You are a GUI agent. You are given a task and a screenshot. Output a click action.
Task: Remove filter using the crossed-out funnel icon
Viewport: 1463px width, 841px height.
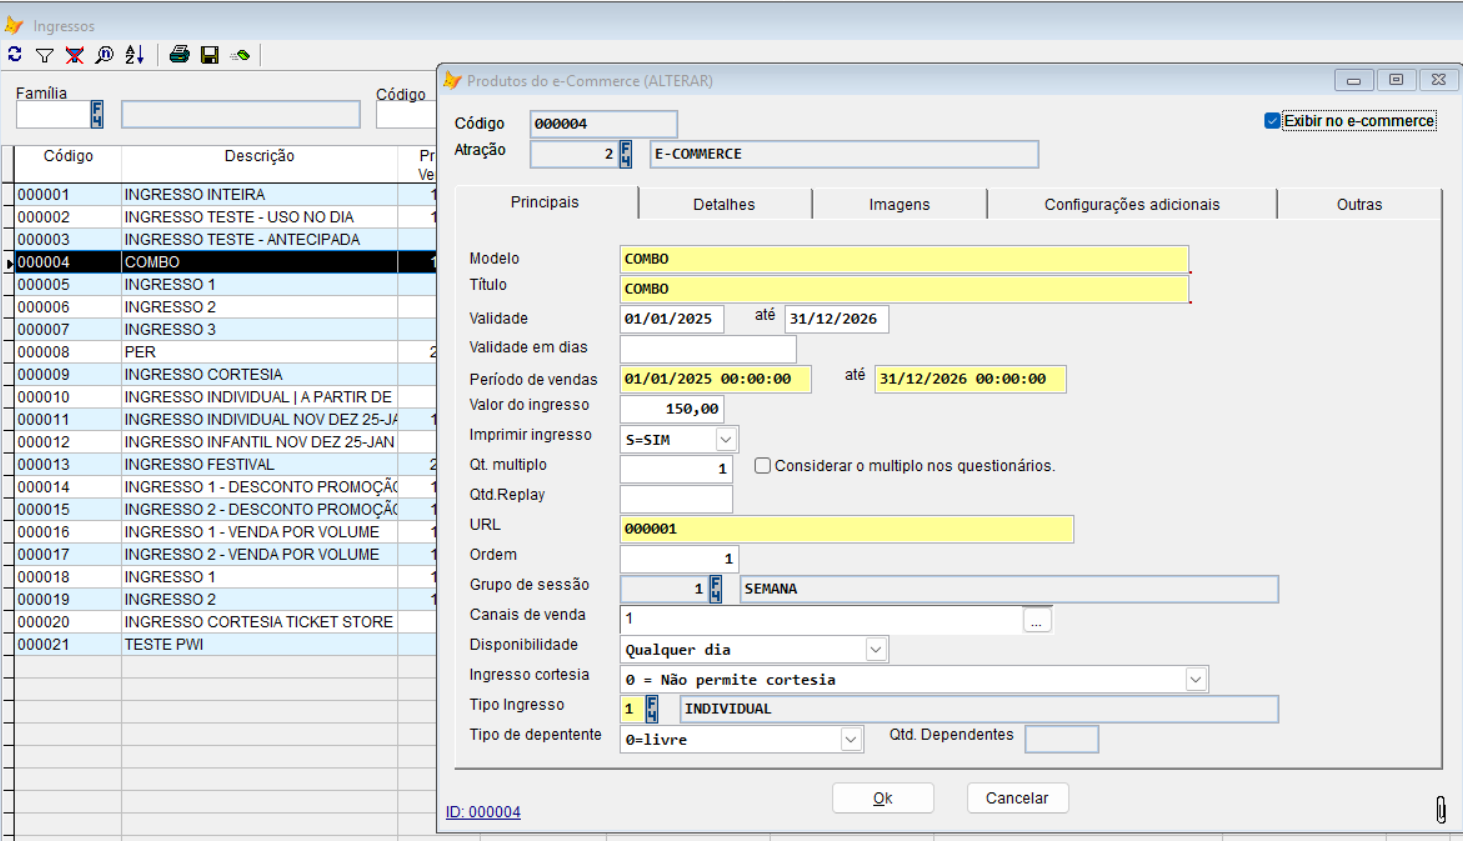(x=75, y=55)
